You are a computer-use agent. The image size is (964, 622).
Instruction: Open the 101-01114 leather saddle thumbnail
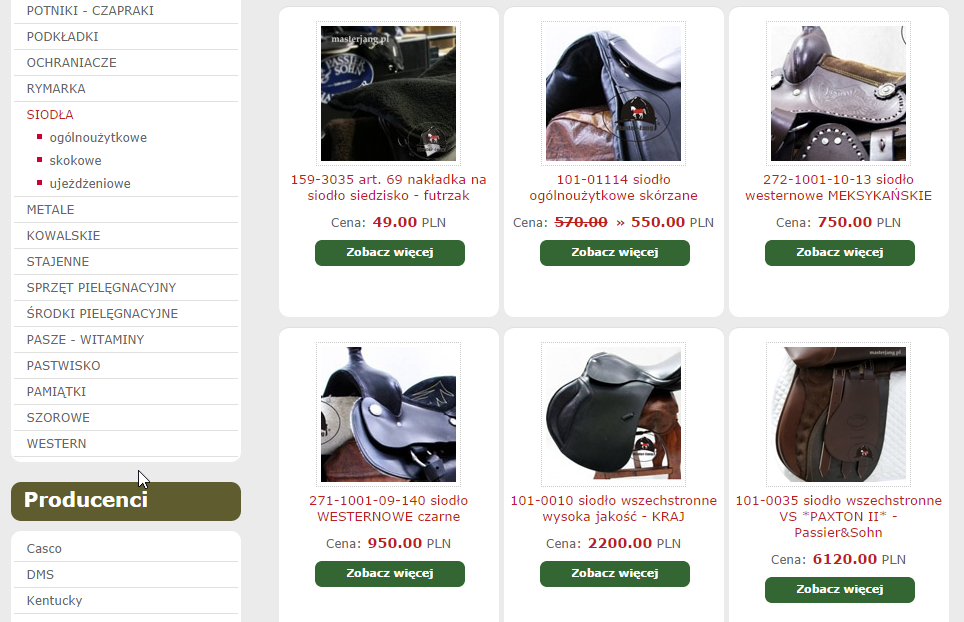click(614, 93)
